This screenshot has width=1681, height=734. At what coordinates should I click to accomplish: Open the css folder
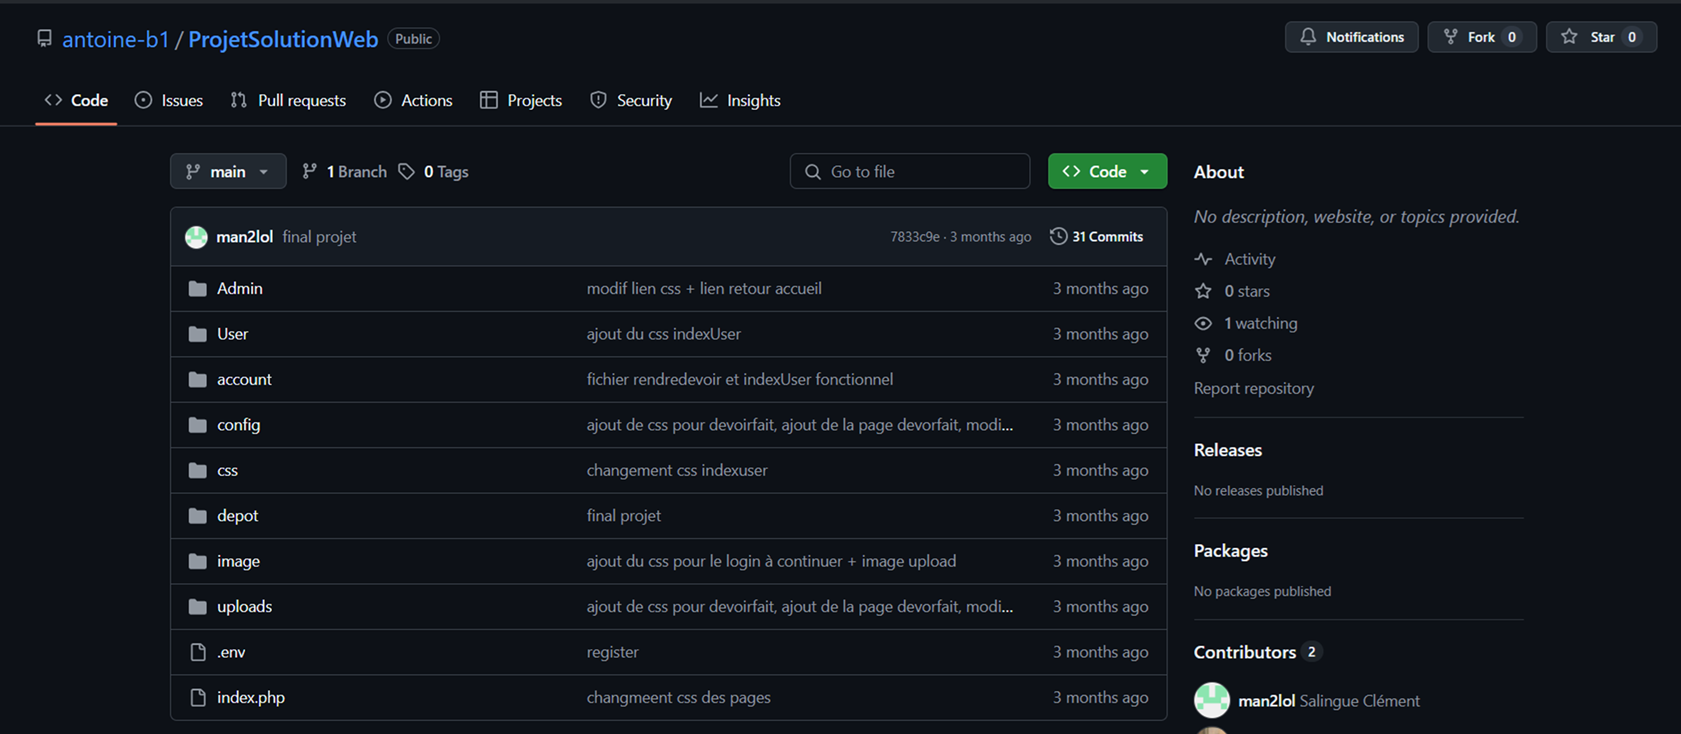[x=228, y=470]
